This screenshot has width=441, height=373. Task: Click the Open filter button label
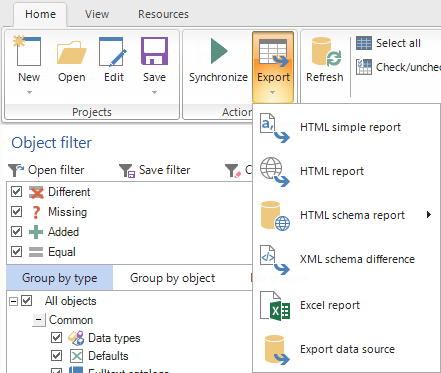(x=56, y=170)
